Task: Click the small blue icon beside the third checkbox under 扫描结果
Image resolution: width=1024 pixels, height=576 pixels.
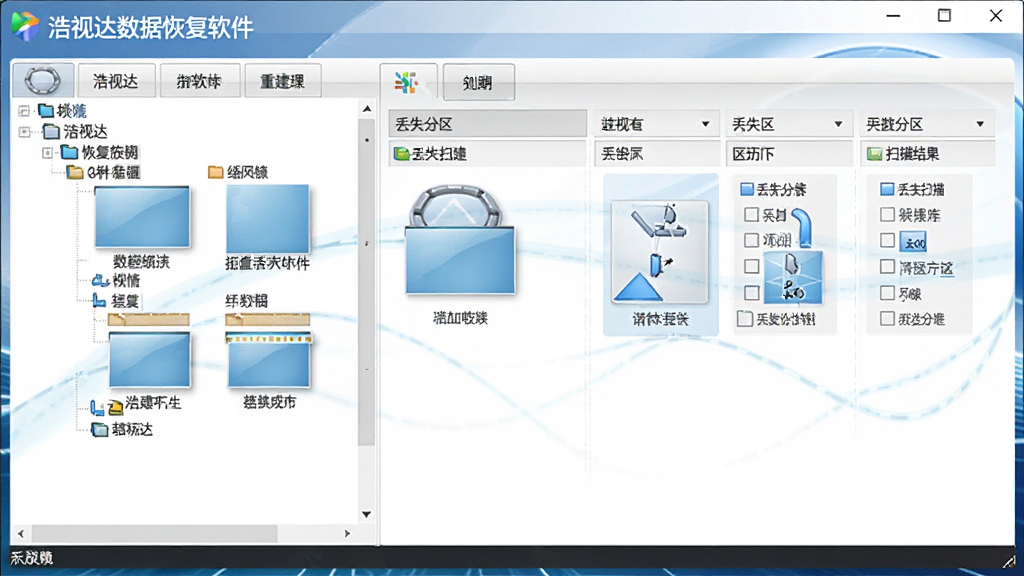Action: [x=913, y=242]
